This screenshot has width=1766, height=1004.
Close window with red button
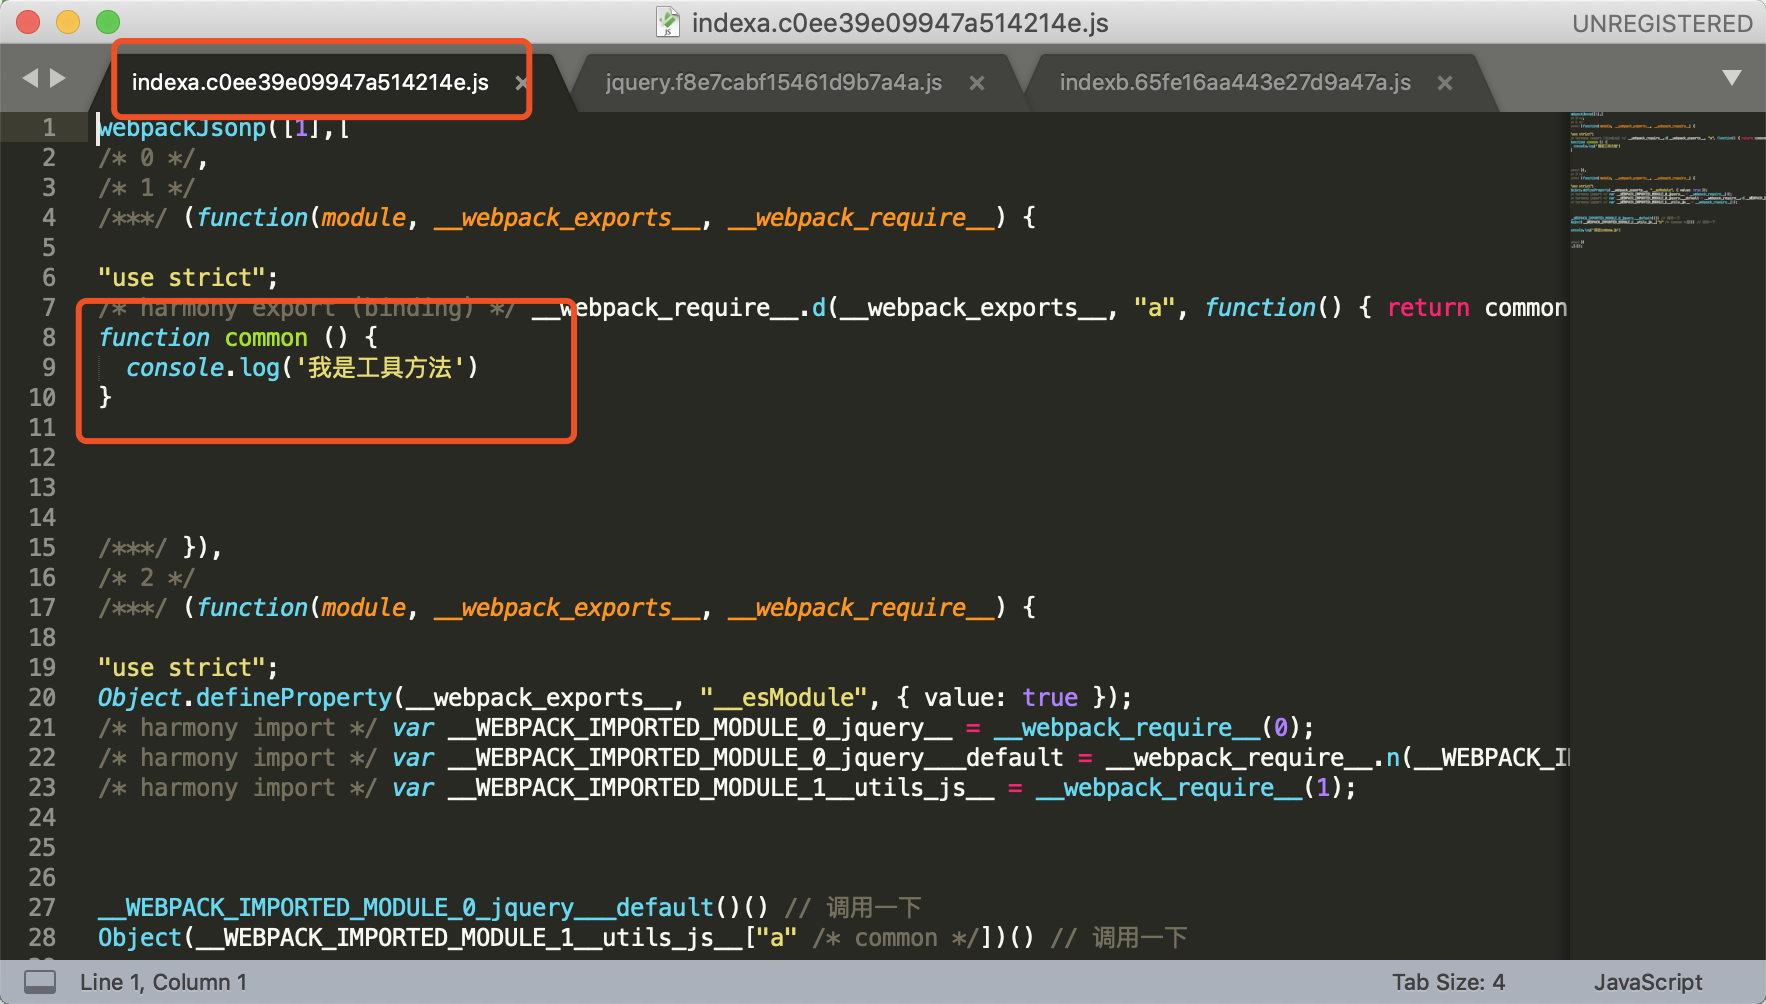coord(28,21)
